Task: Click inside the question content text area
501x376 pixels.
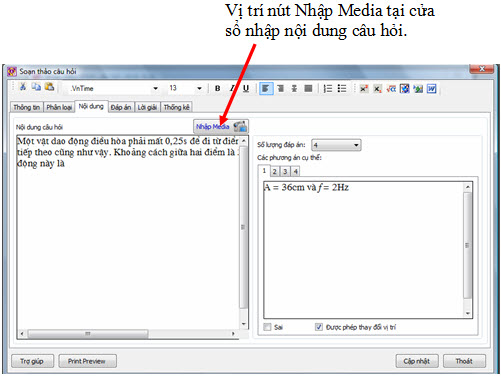Action: 128,232
